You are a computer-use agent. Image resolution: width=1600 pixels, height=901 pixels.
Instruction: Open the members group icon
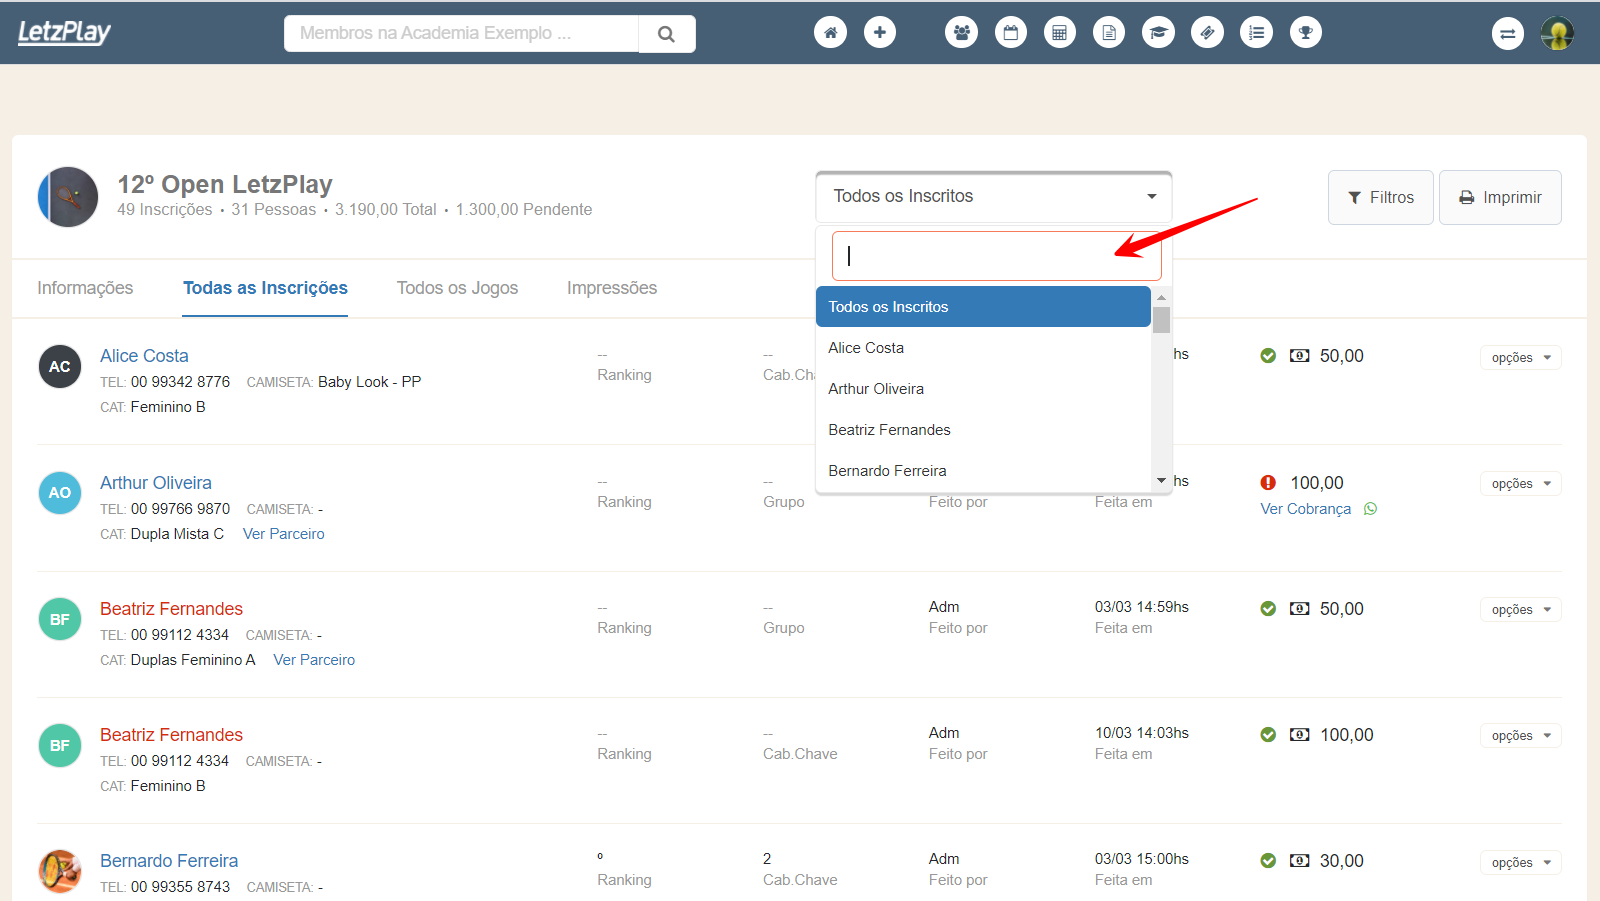pyautogui.click(x=961, y=33)
